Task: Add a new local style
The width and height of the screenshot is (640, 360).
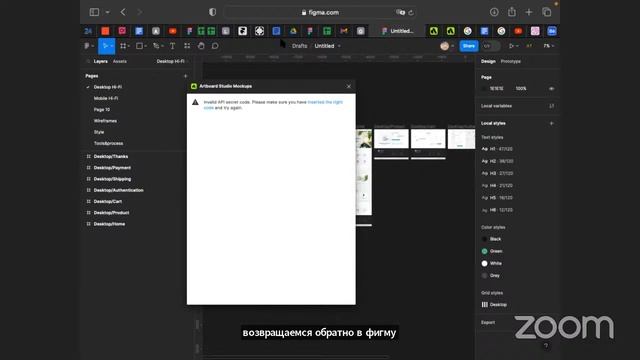Action: 551,123
